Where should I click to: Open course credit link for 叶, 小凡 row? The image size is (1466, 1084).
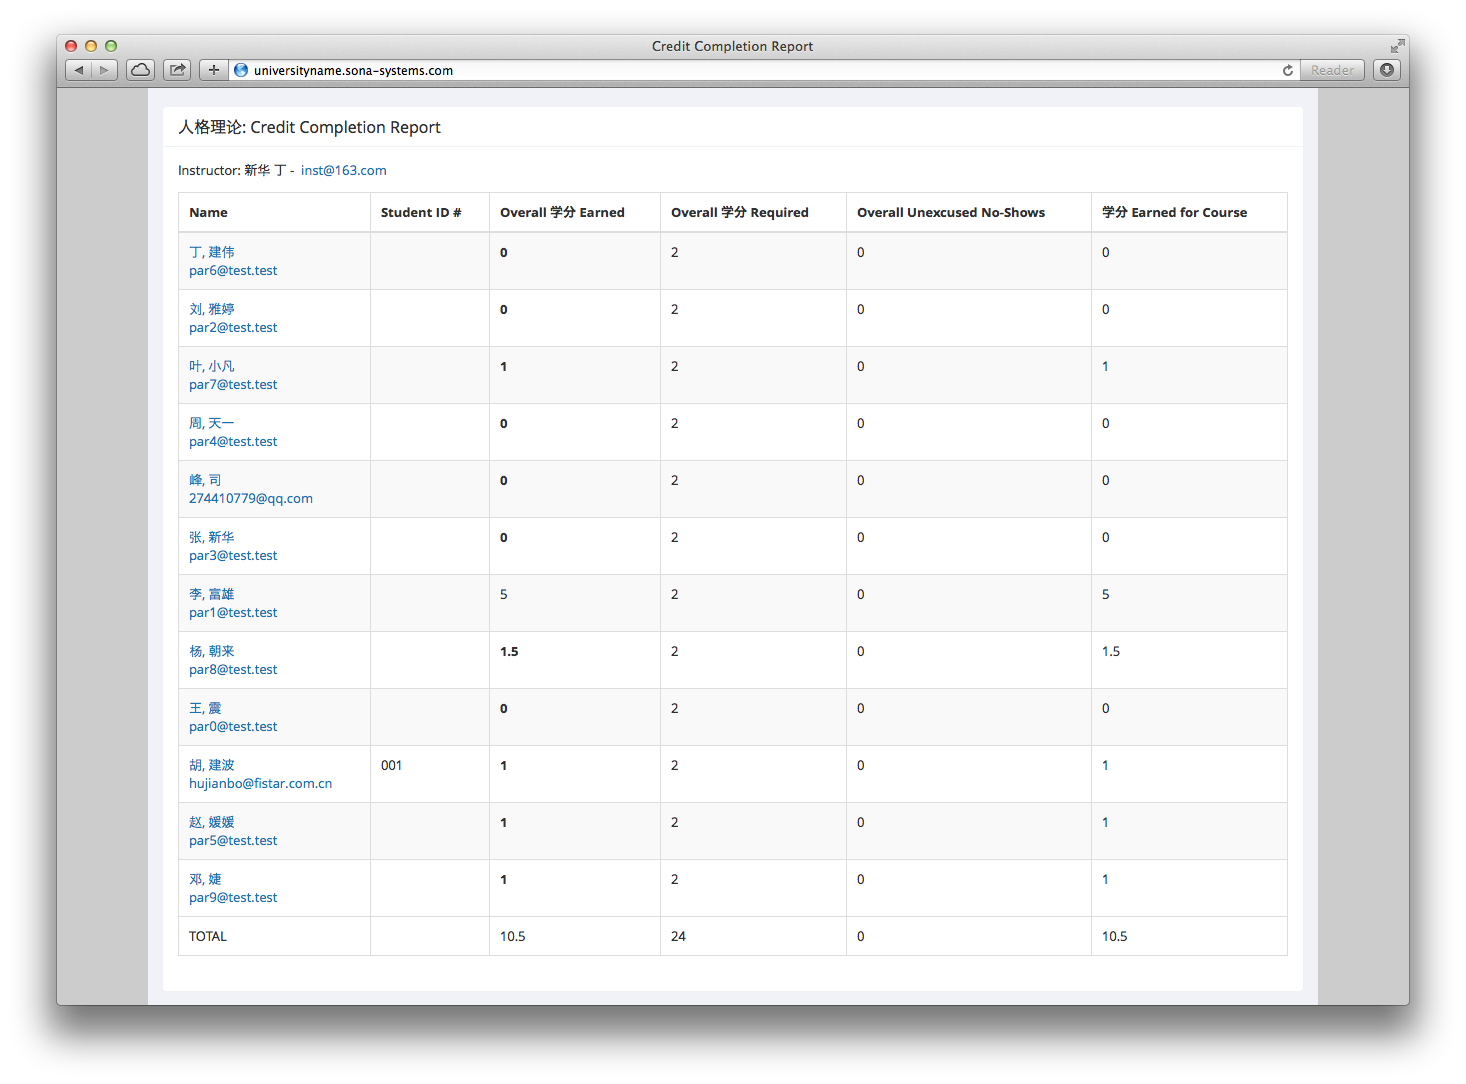click(x=1105, y=366)
